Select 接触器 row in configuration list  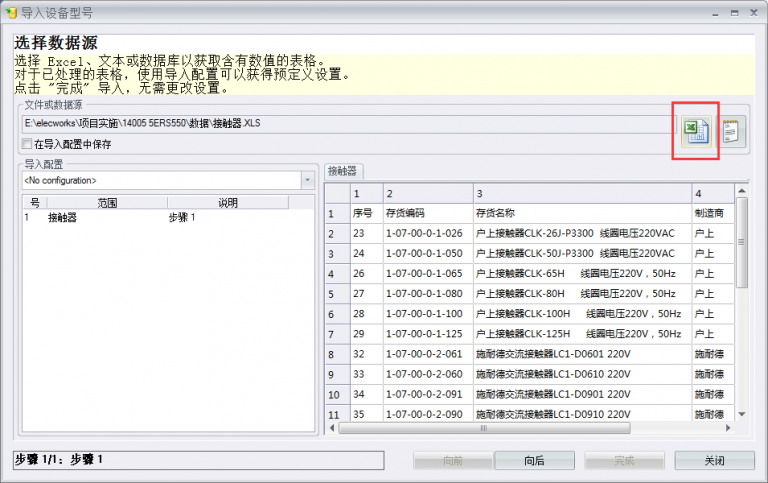168,217
